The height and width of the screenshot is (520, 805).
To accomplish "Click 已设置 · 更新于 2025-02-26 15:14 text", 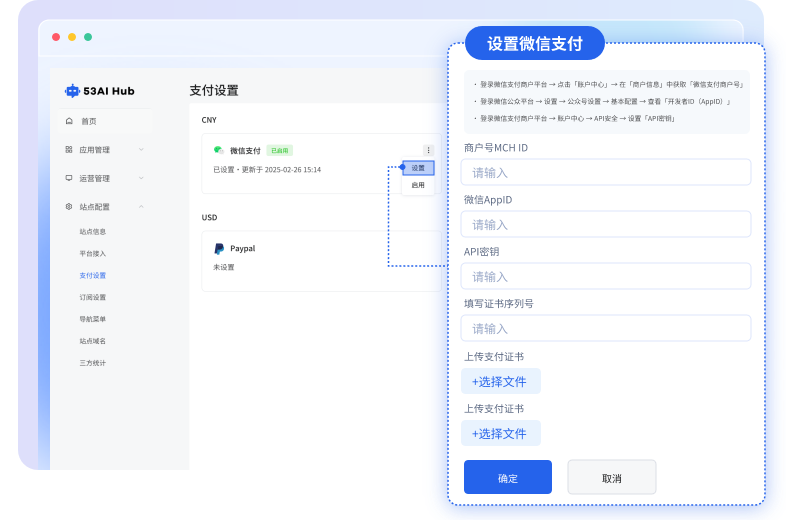I will [x=267, y=169].
